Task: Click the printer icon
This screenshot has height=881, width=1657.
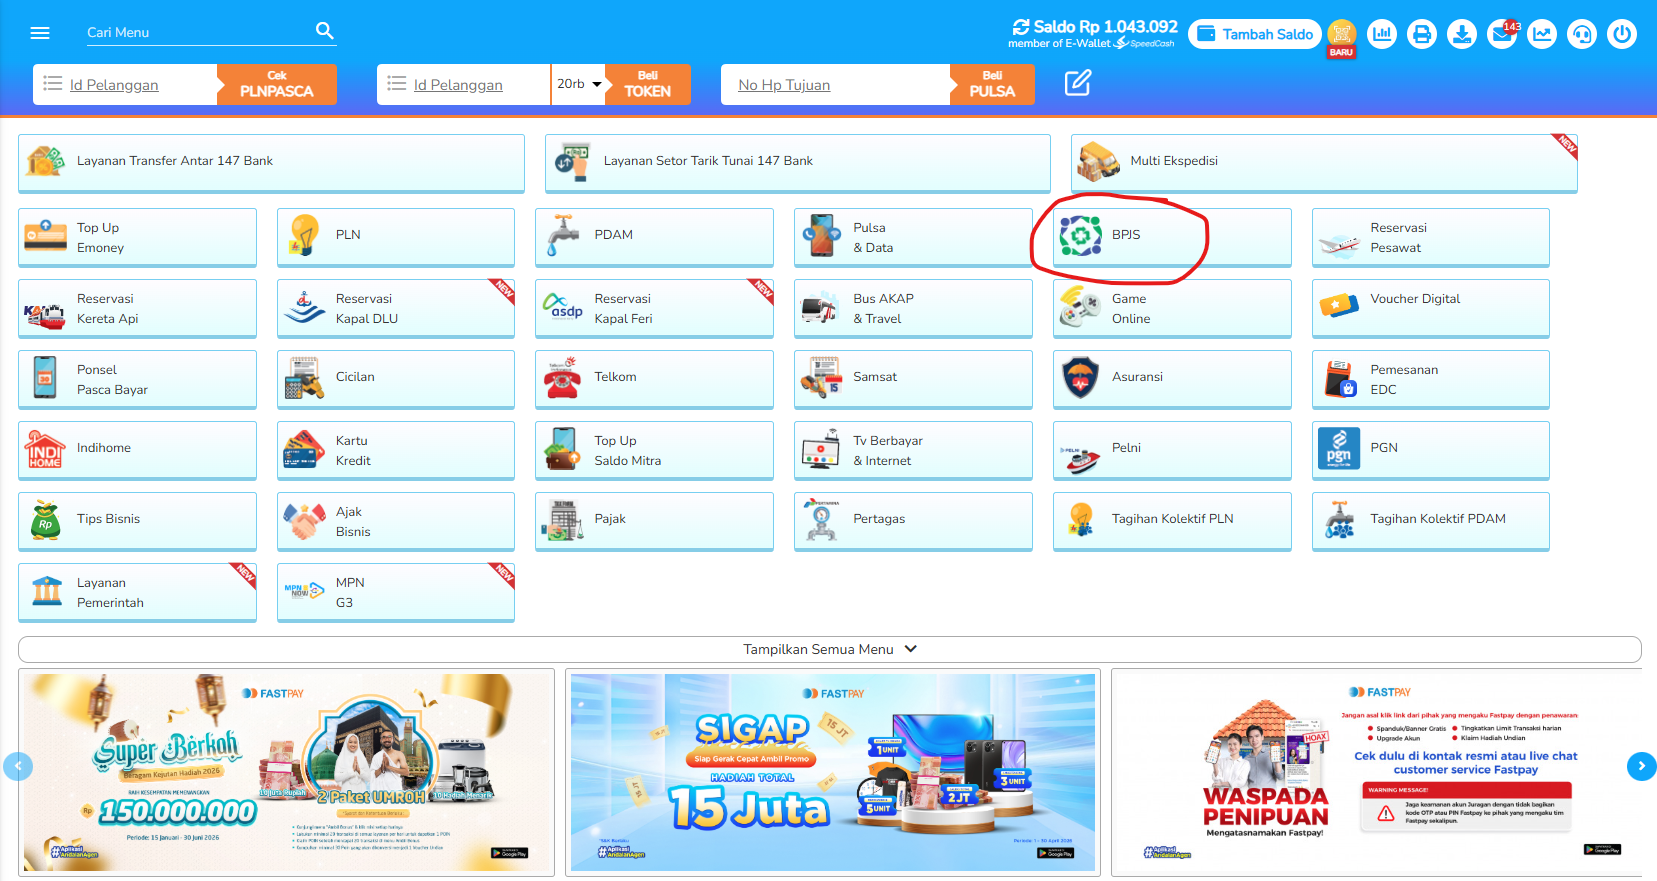Action: click(1422, 34)
